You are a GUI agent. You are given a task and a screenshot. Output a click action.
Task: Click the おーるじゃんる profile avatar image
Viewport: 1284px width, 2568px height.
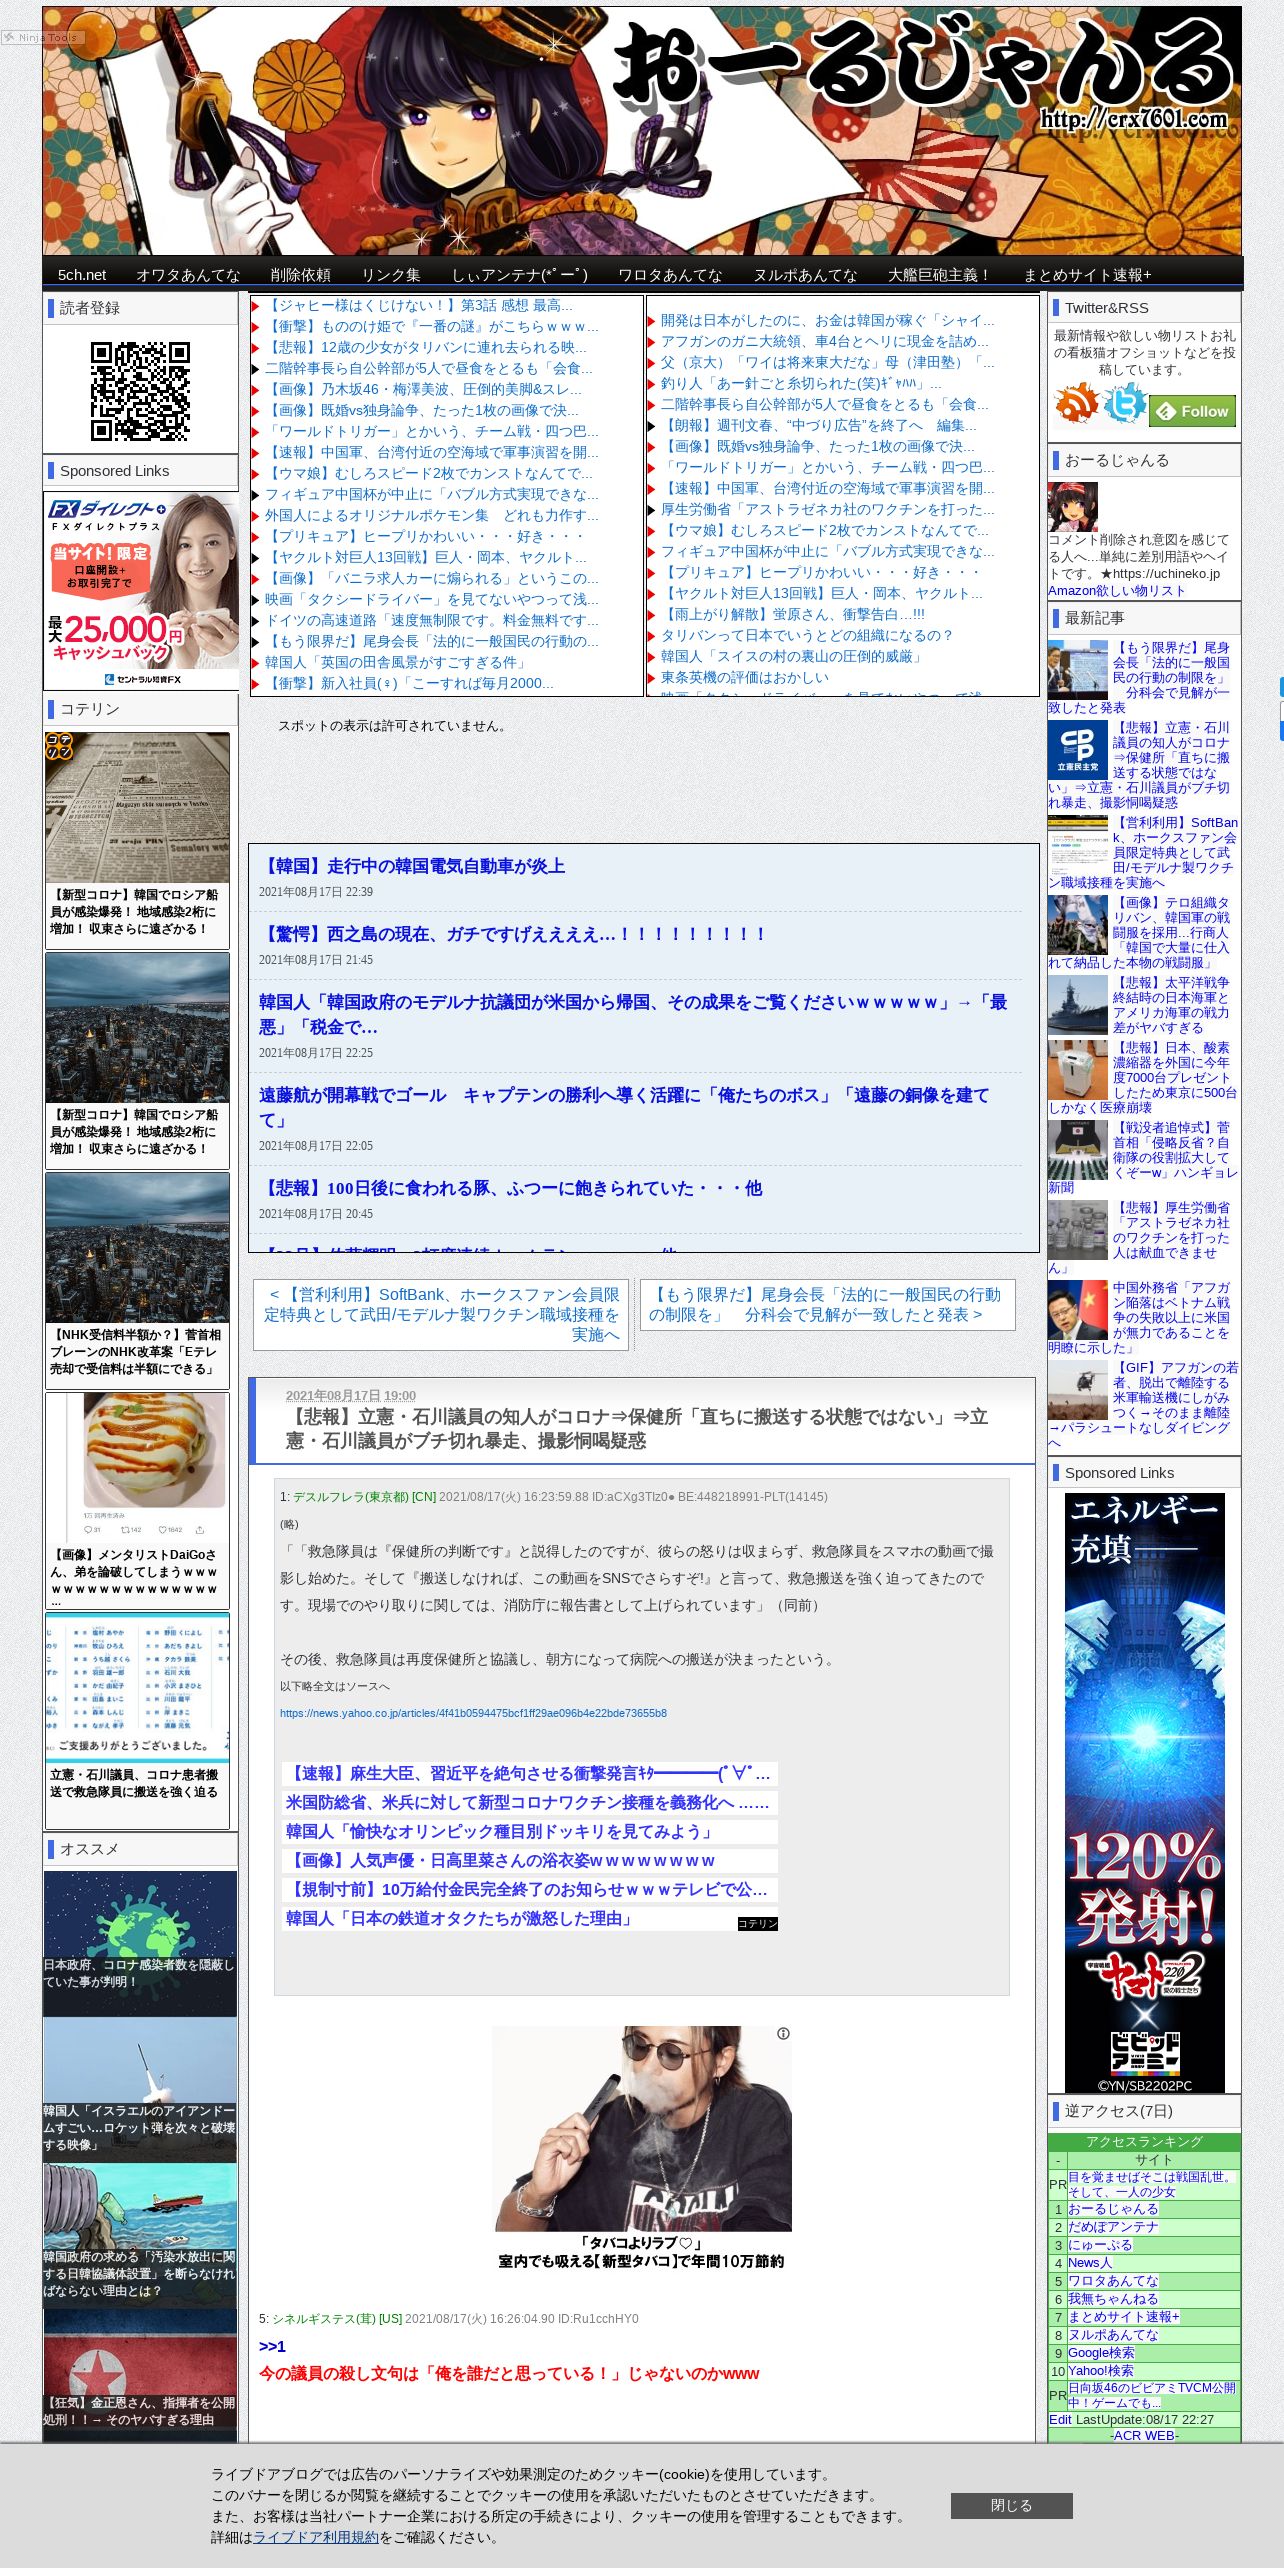[x=1072, y=507]
